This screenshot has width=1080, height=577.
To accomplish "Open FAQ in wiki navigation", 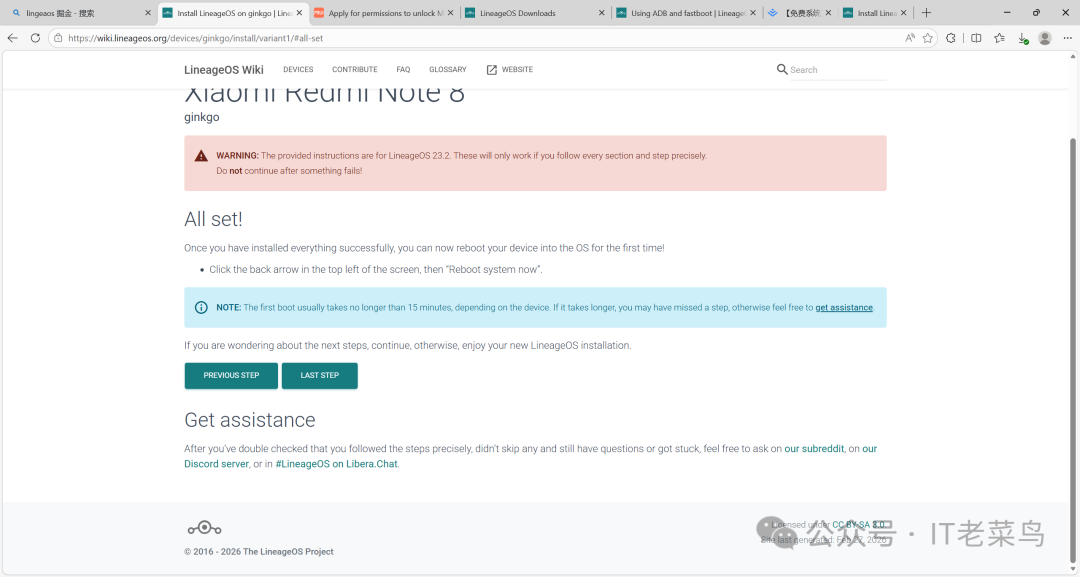I will click(403, 70).
